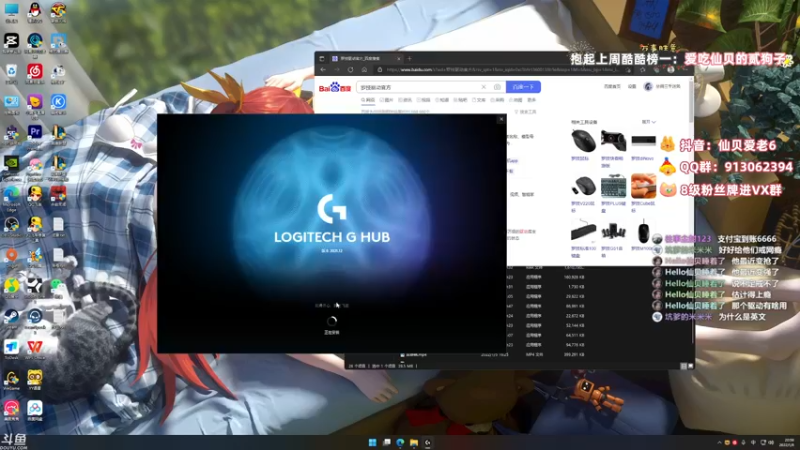Select the open Baidu search browser tab

point(365,58)
